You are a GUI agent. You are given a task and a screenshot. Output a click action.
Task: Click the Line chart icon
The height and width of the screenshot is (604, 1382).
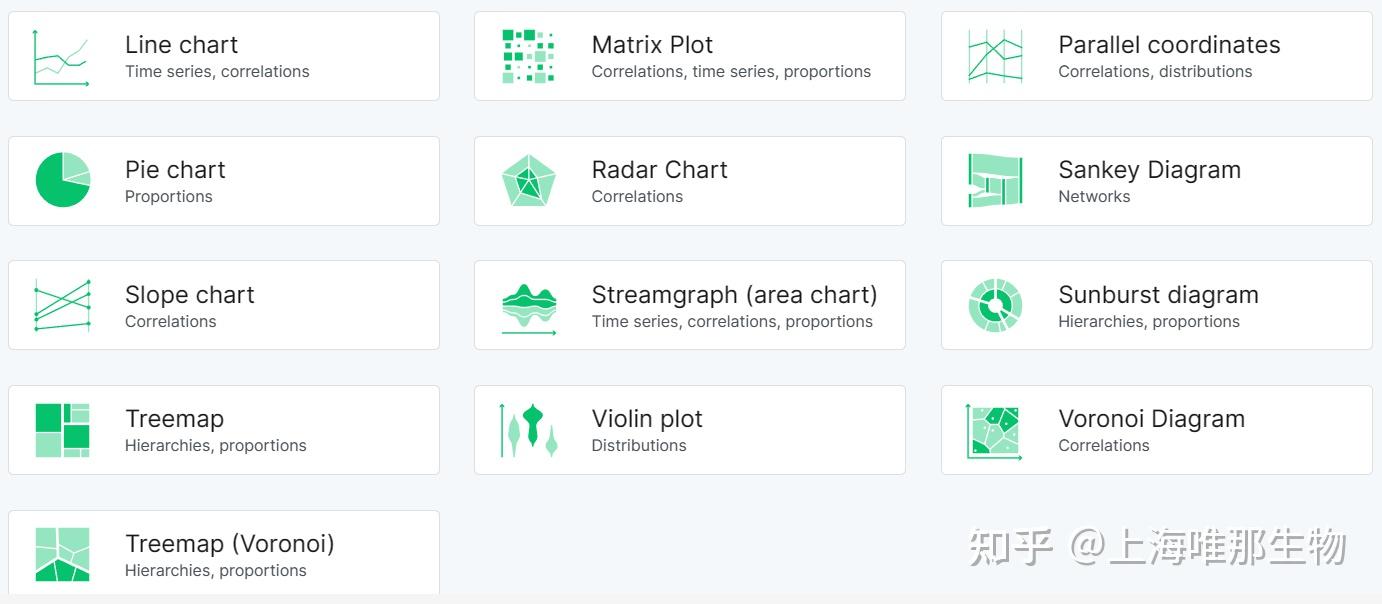click(62, 57)
